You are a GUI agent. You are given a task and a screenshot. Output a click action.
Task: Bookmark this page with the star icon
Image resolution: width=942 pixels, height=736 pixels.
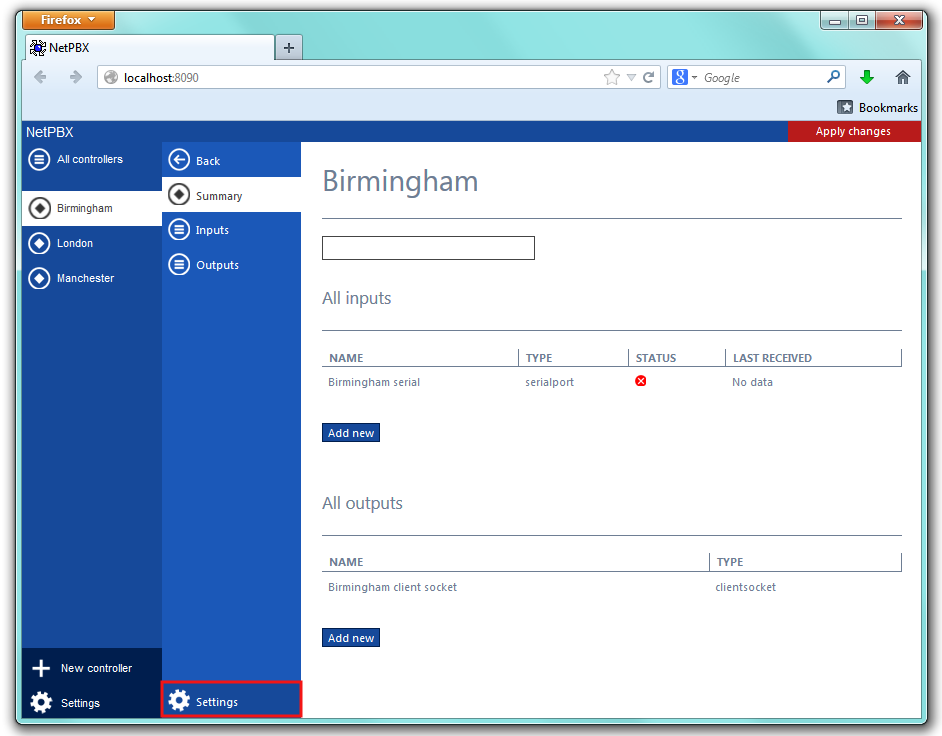(x=611, y=77)
